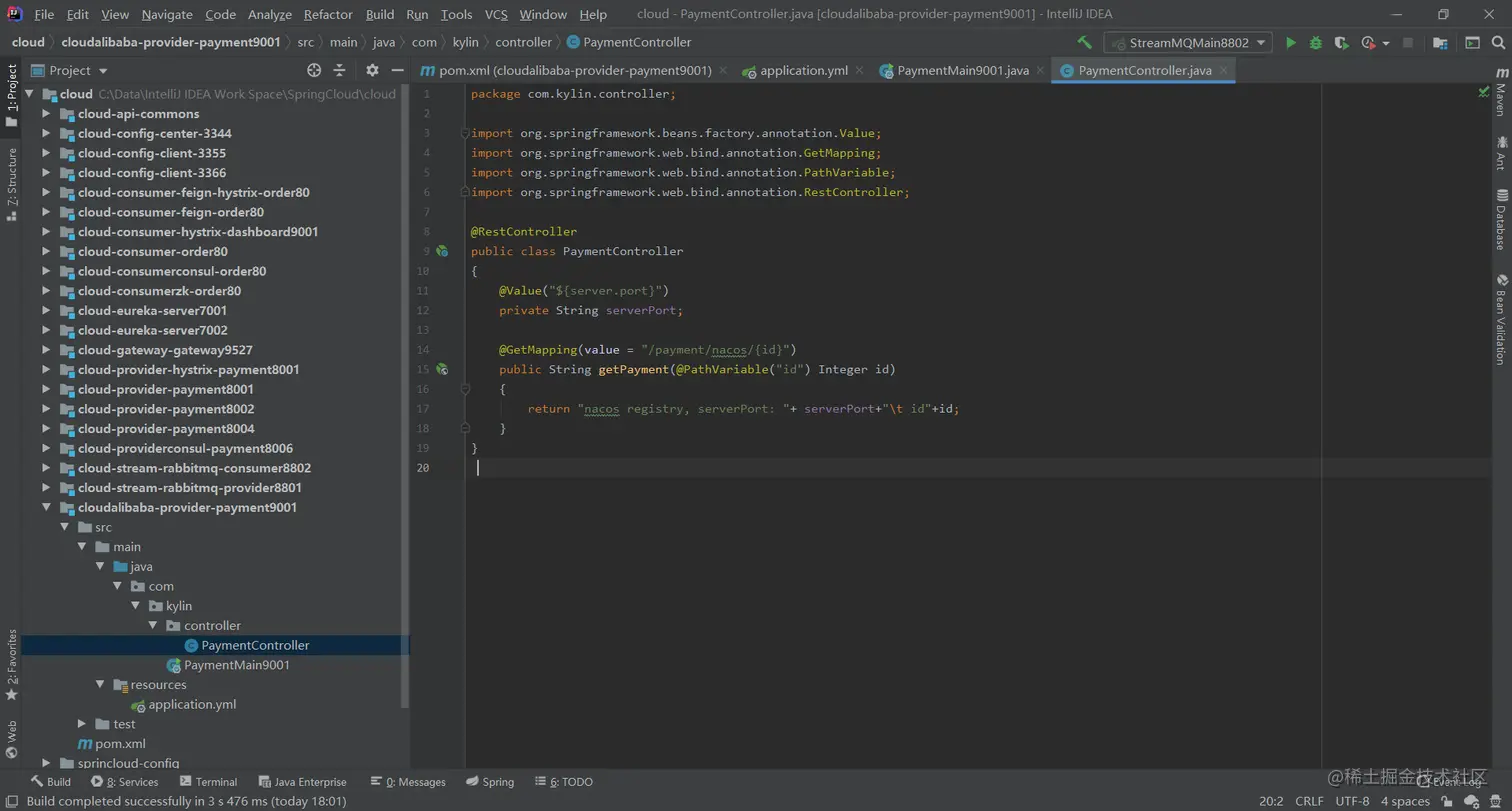Screen dimensions: 1512x811
Task: Click the locate/scroll-from-source target icon in Project panel
Action: click(x=314, y=70)
